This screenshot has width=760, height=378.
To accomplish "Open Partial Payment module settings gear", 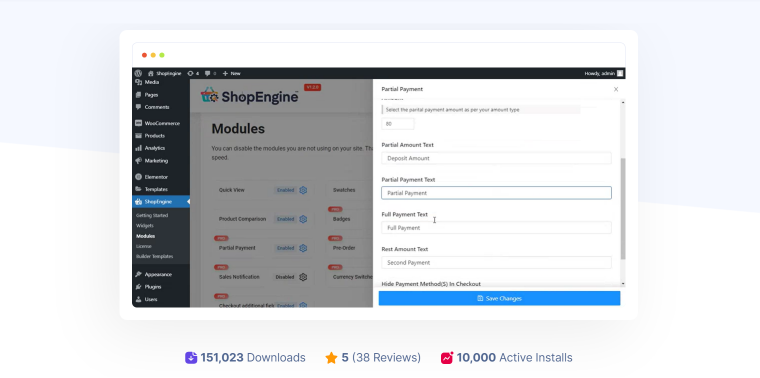I will point(303,248).
